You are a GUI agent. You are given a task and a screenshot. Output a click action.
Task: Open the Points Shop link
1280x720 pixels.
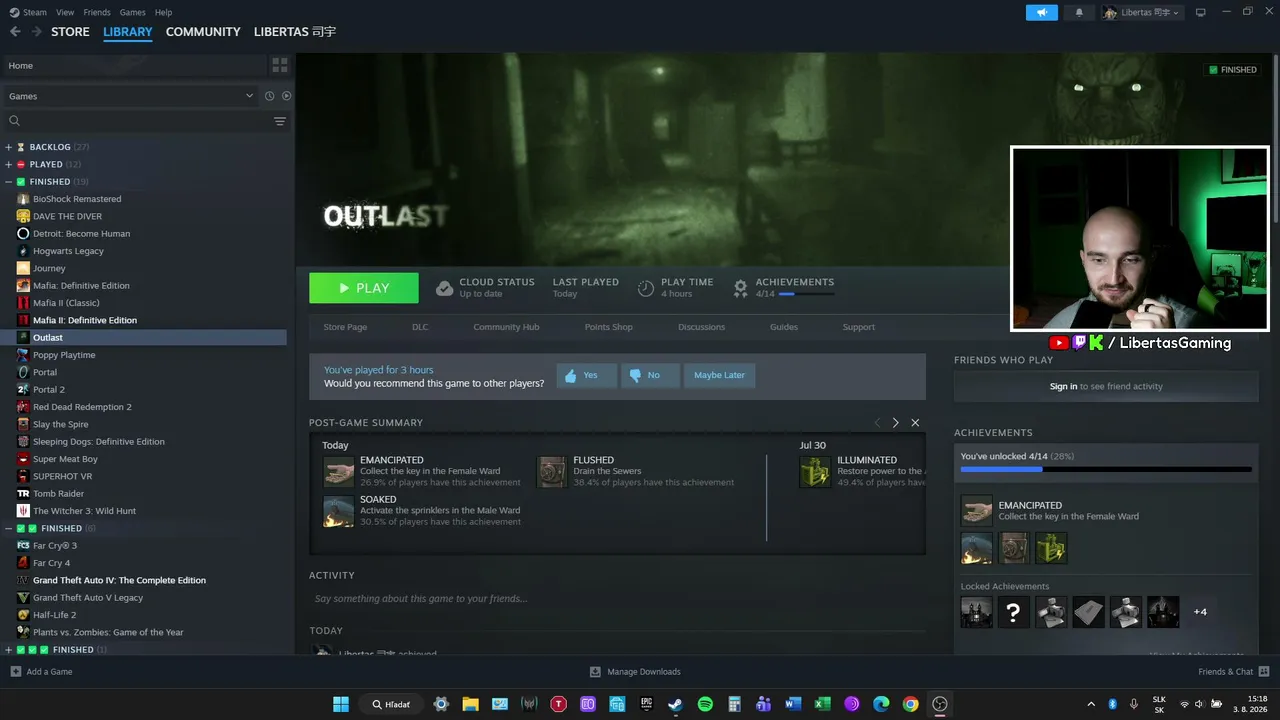tap(609, 327)
